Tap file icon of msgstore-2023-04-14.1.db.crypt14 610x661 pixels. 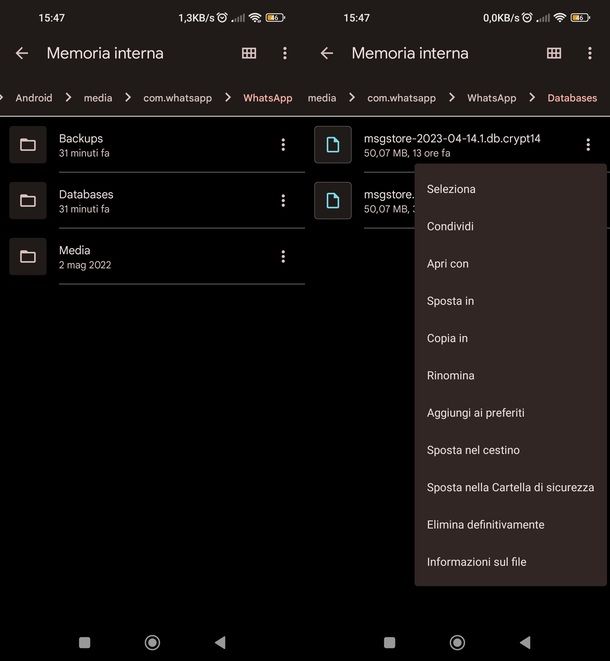(333, 145)
